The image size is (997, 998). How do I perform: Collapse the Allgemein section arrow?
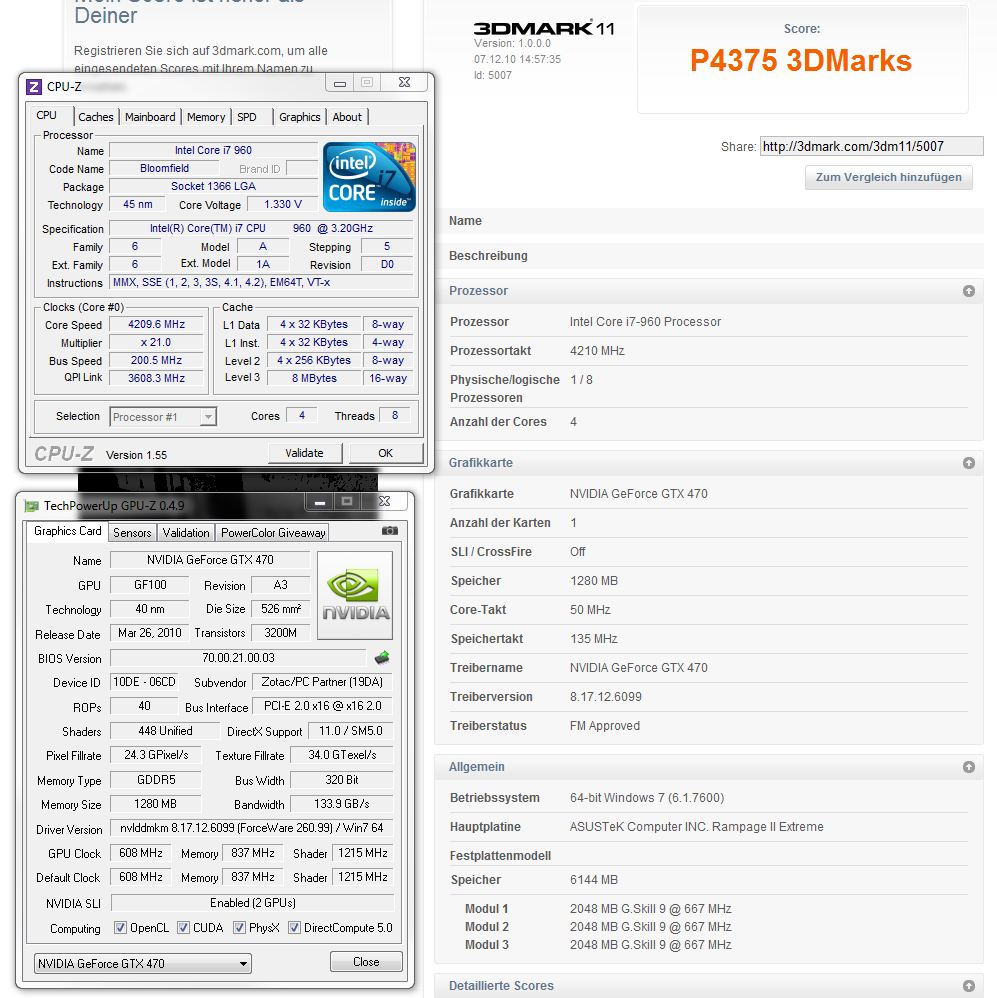[968, 767]
